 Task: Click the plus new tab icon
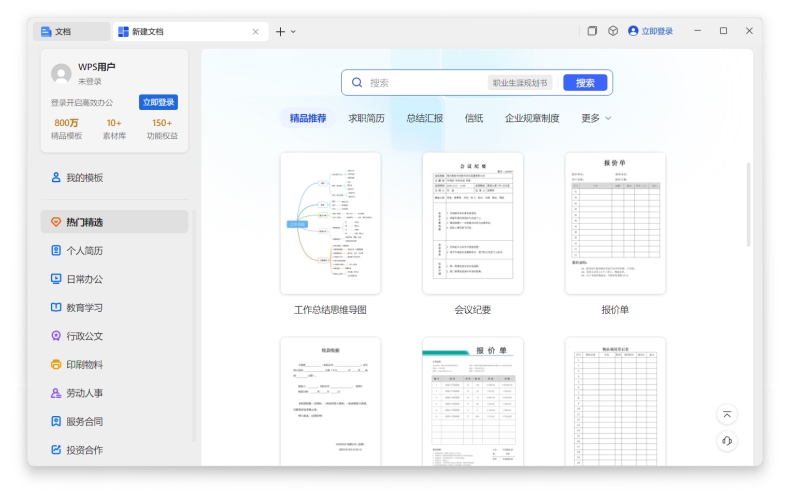click(x=280, y=32)
